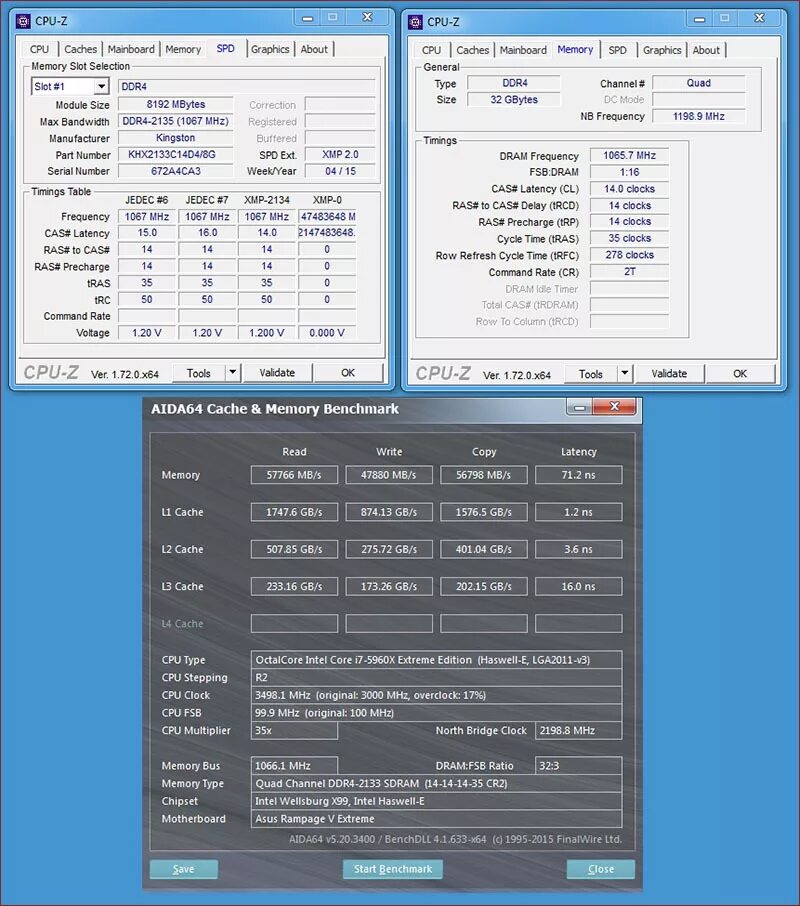
Task: Click CPU Clock field showing 3498.1 MHz
Action: tap(436, 695)
